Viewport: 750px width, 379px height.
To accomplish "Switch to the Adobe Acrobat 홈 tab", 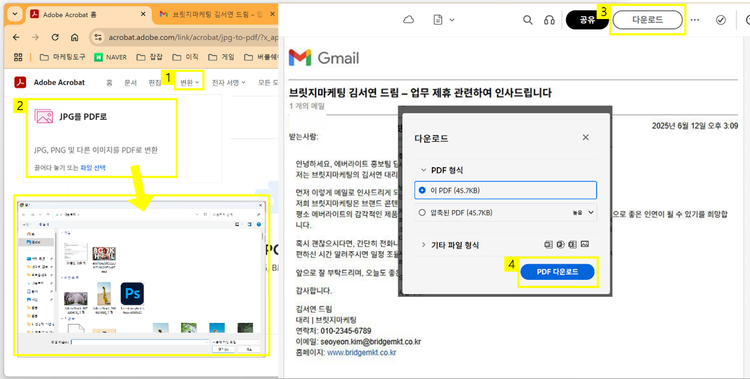I will pos(88,15).
